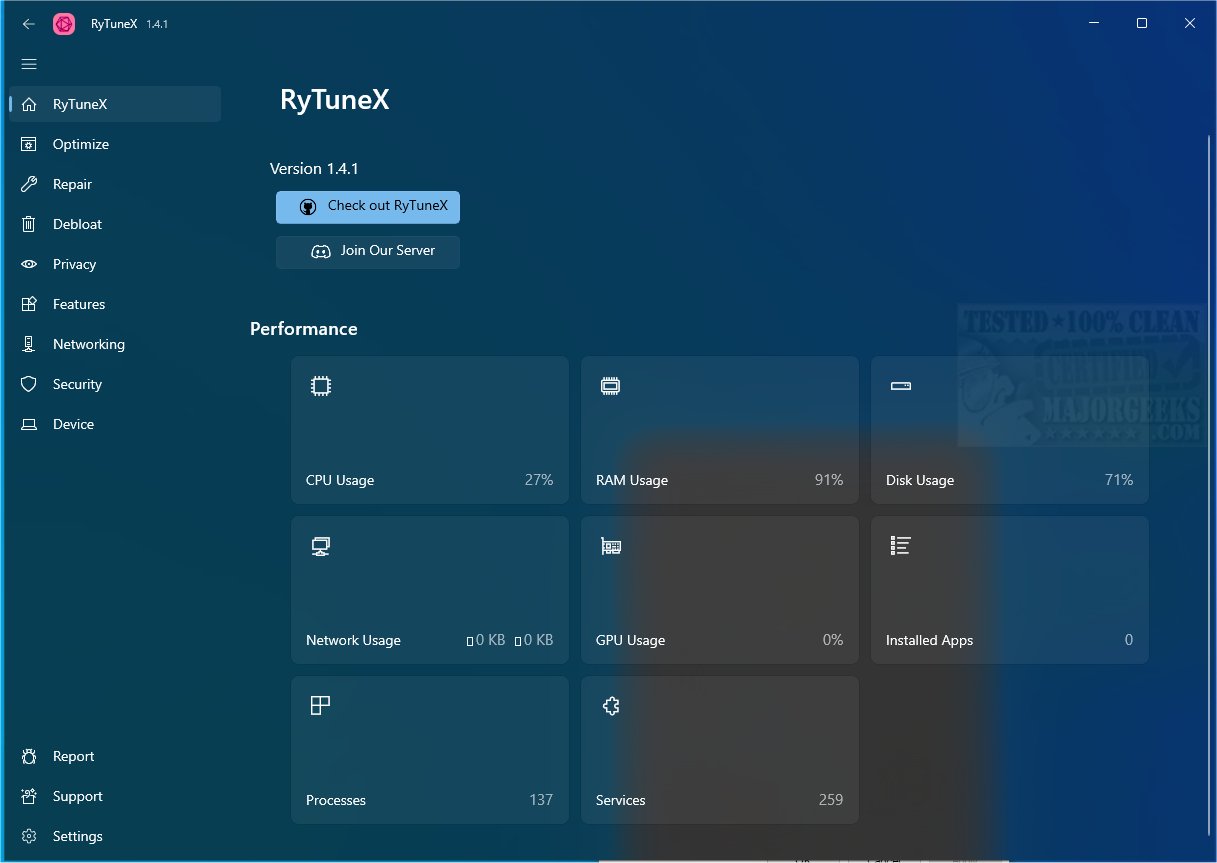
Task: Click the Join Our Server button
Action: coord(368,252)
